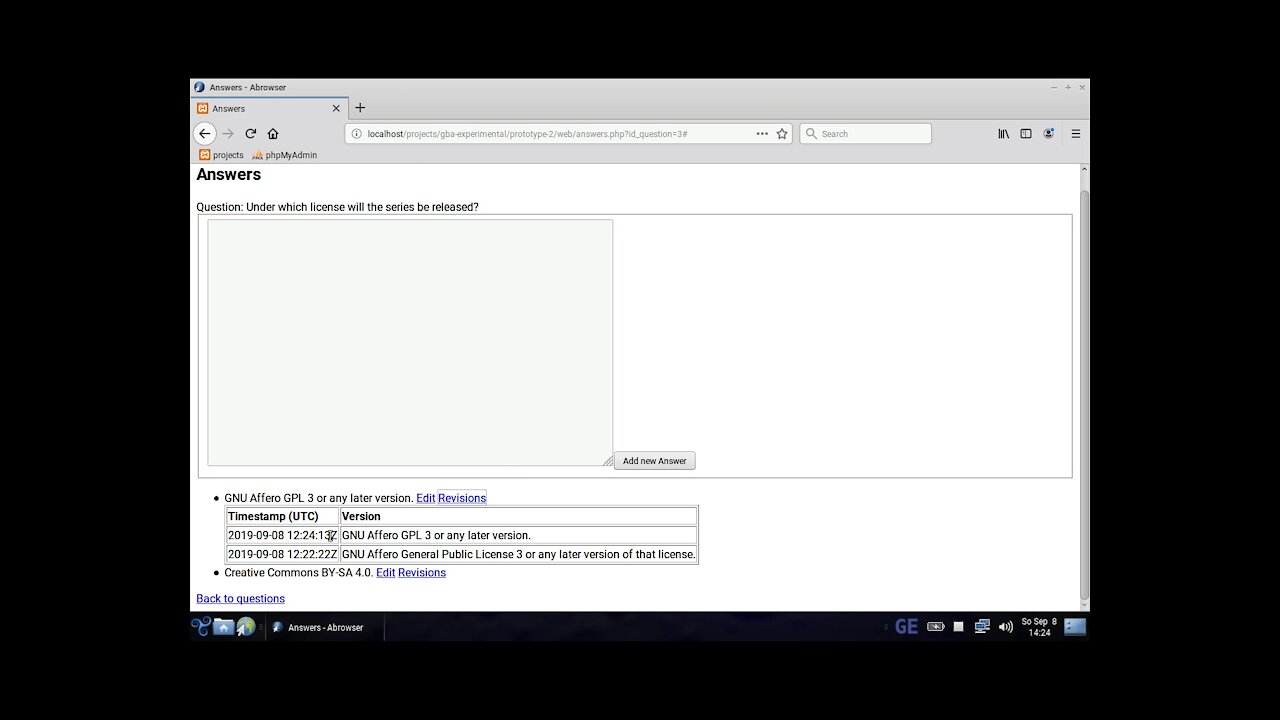Bookmark this page with the star

point(782,133)
